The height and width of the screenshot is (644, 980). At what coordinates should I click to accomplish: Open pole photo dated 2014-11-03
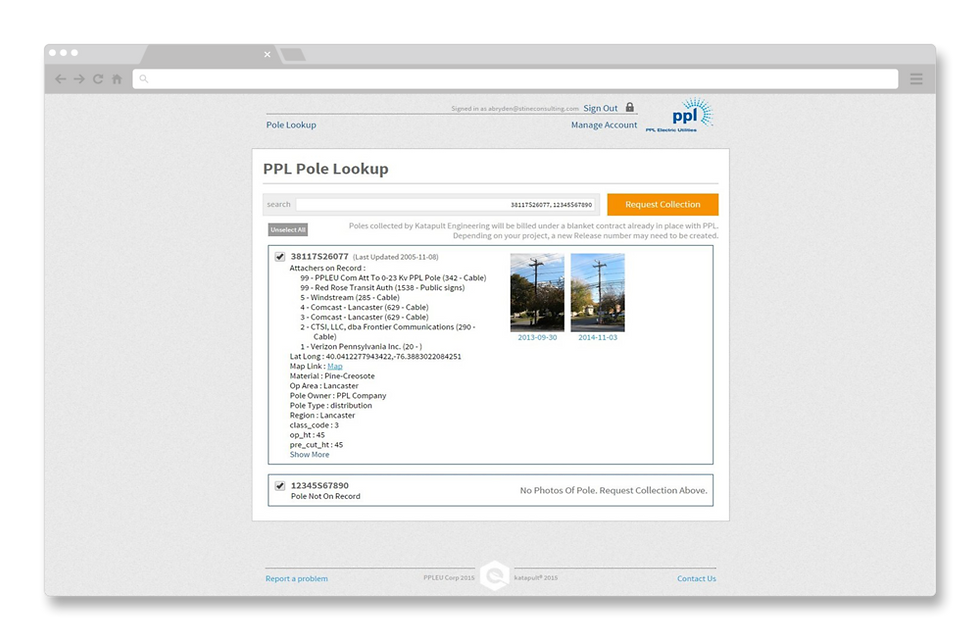pyautogui.click(x=598, y=292)
